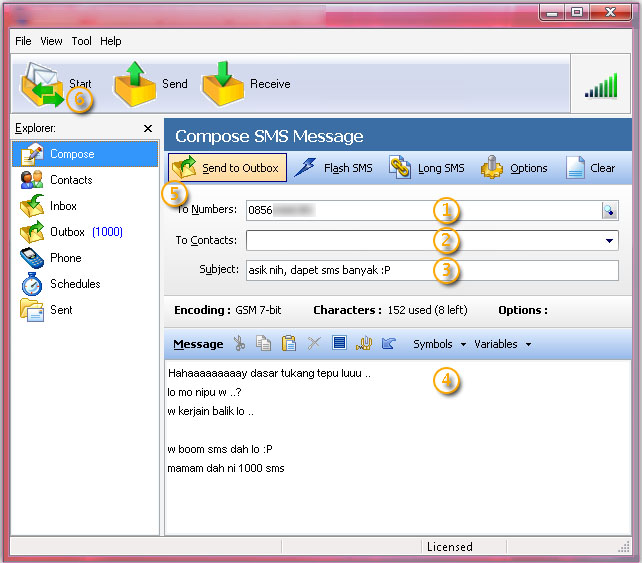Click the 'GSM 7-bit' encoding value

(x=258, y=310)
